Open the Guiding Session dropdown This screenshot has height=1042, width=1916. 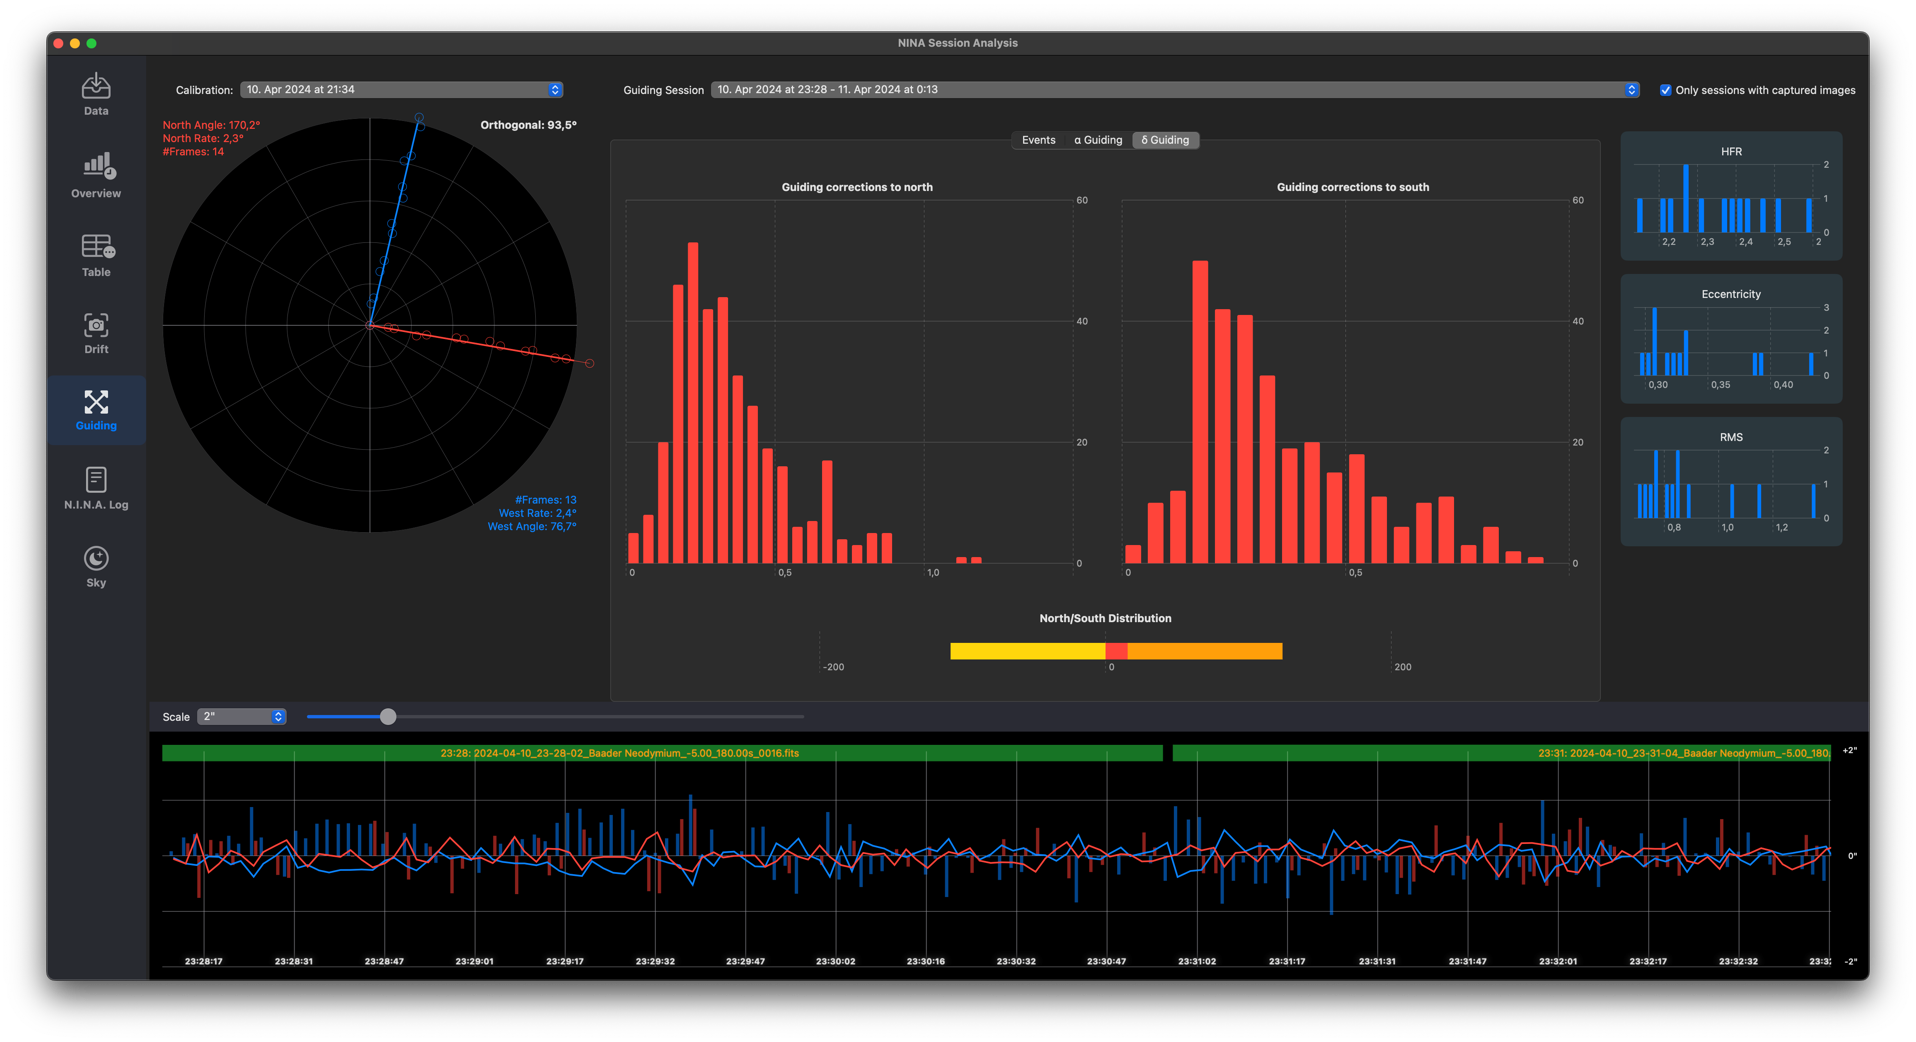[1175, 90]
